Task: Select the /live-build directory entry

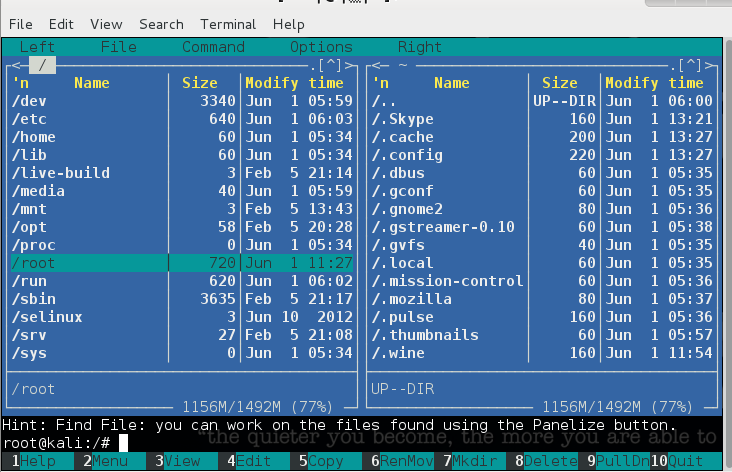Action: 60,173
